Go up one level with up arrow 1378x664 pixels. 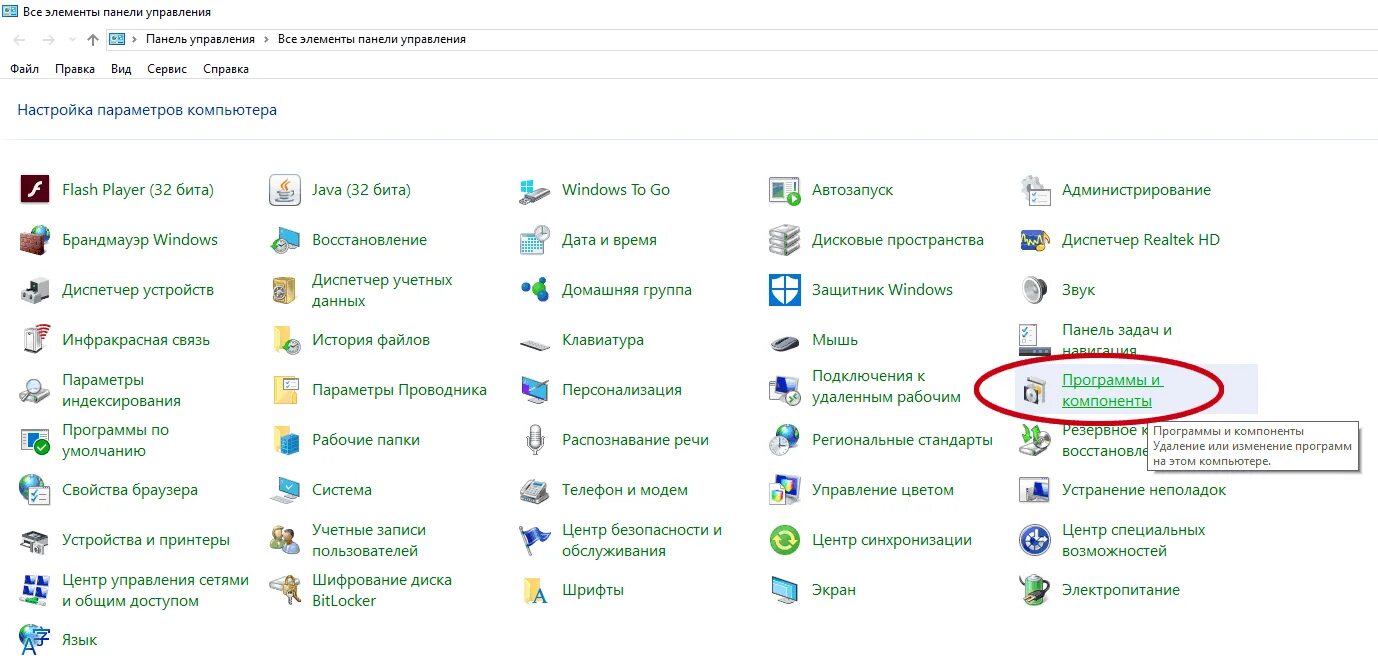[93, 40]
